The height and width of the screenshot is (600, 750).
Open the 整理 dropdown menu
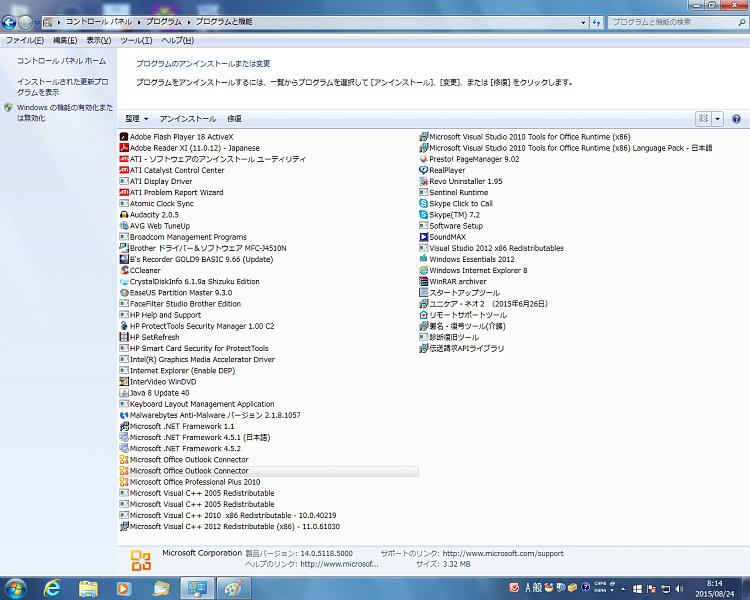coord(136,119)
